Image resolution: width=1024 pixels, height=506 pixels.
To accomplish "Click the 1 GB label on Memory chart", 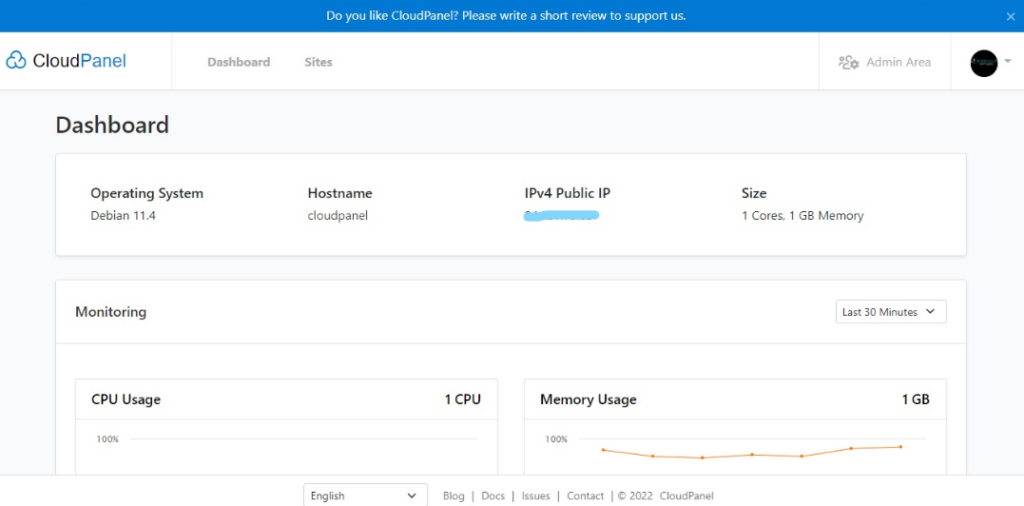I will 916,400.
